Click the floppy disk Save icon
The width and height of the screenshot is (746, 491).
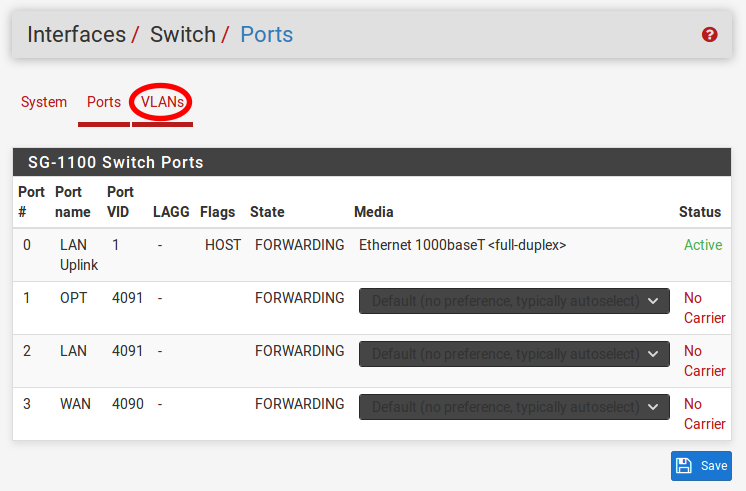(x=684, y=466)
